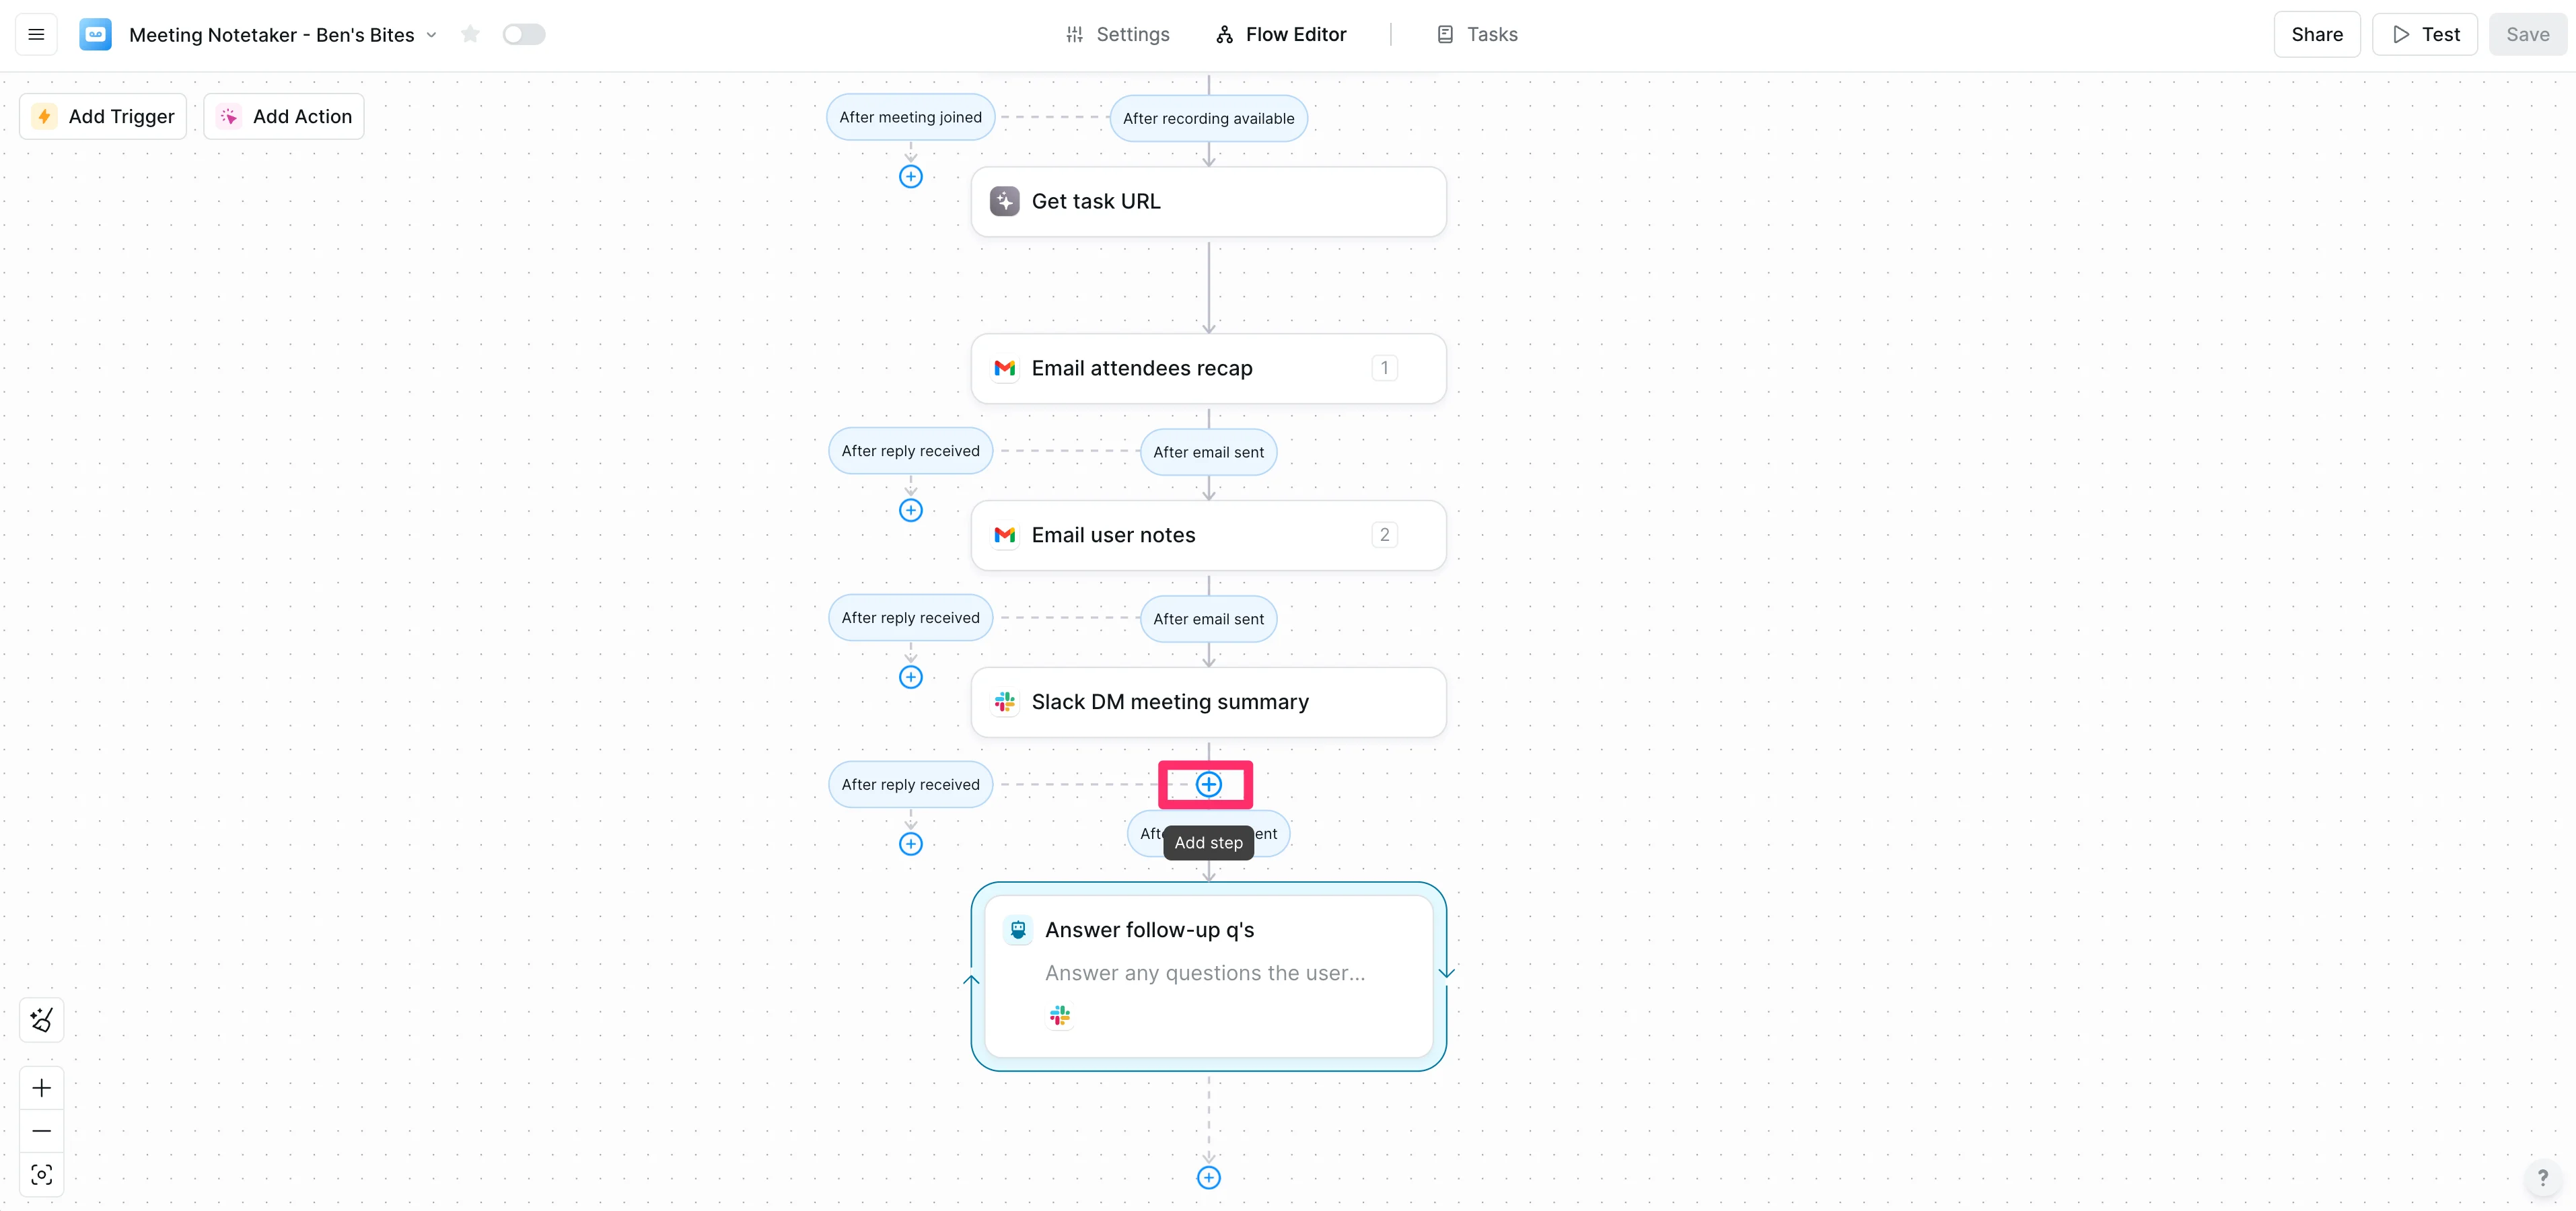Image resolution: width=2576 pixels, height=1211 pixels.
Task: Open the help question mark
Action: 2542,1177
